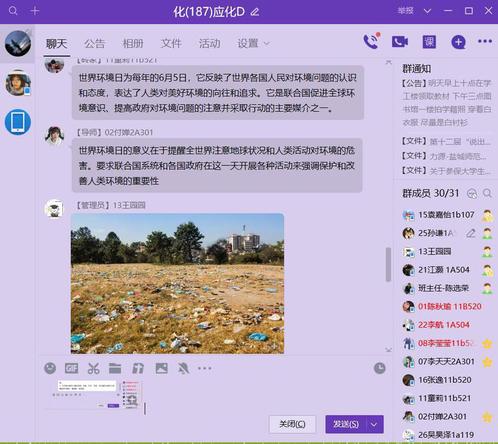Search group members magnifier icon
The width and height of the screenshot is (498, 444).
[x=487, y=193]
